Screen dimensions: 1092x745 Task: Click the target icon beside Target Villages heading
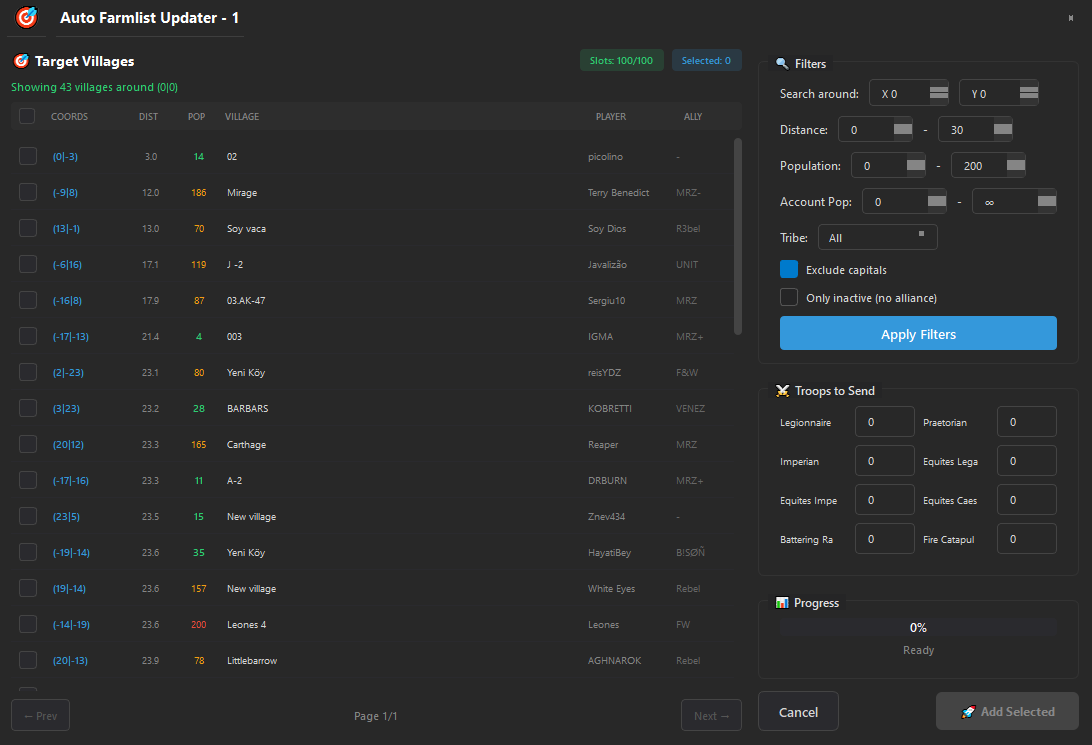[21, 61]
